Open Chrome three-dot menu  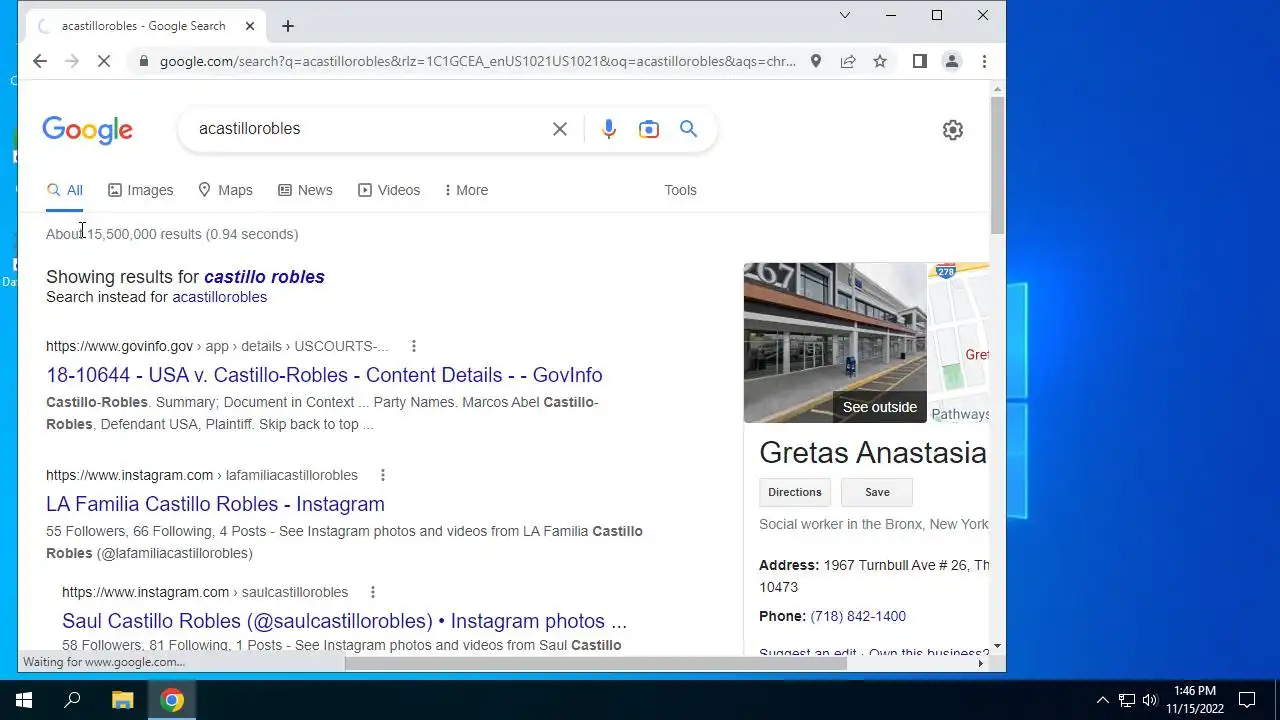pyautogui.click(x=984, y=61)
